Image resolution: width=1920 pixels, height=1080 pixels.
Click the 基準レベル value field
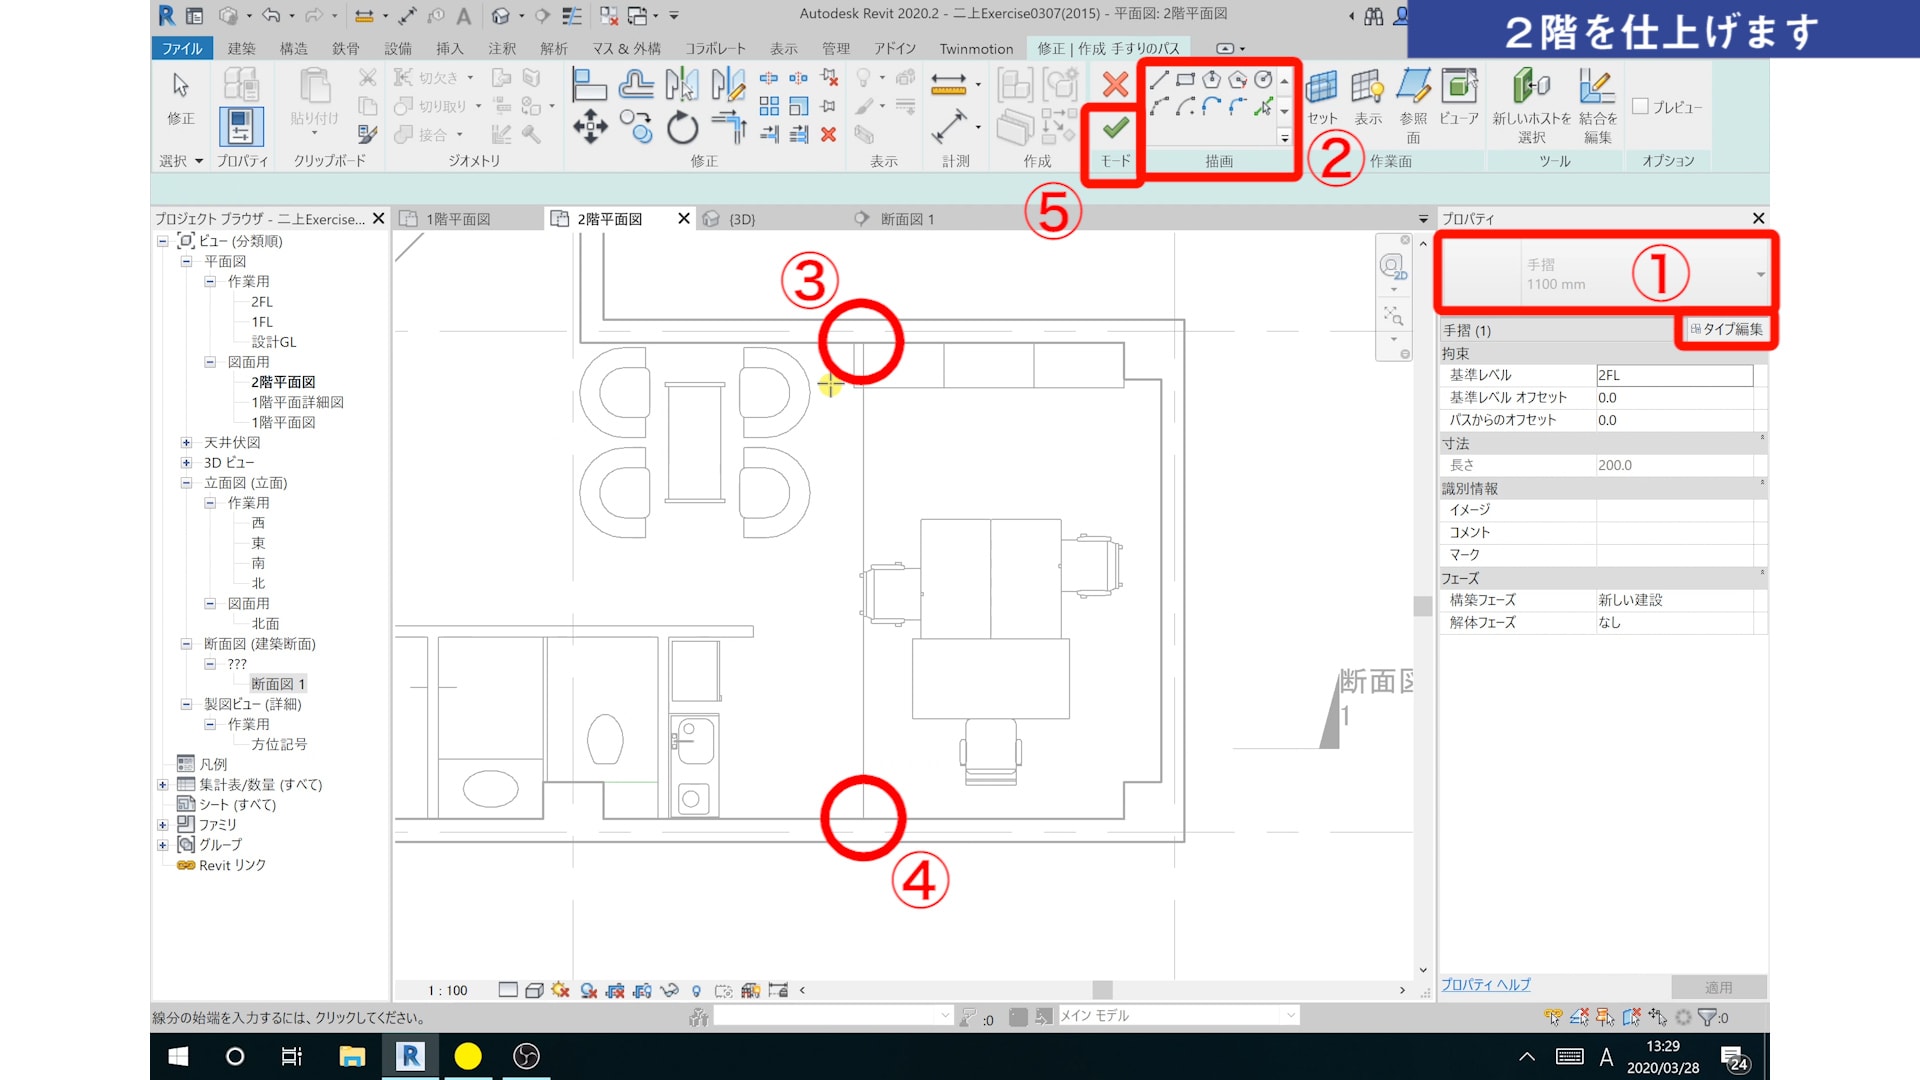(1674, 375)
